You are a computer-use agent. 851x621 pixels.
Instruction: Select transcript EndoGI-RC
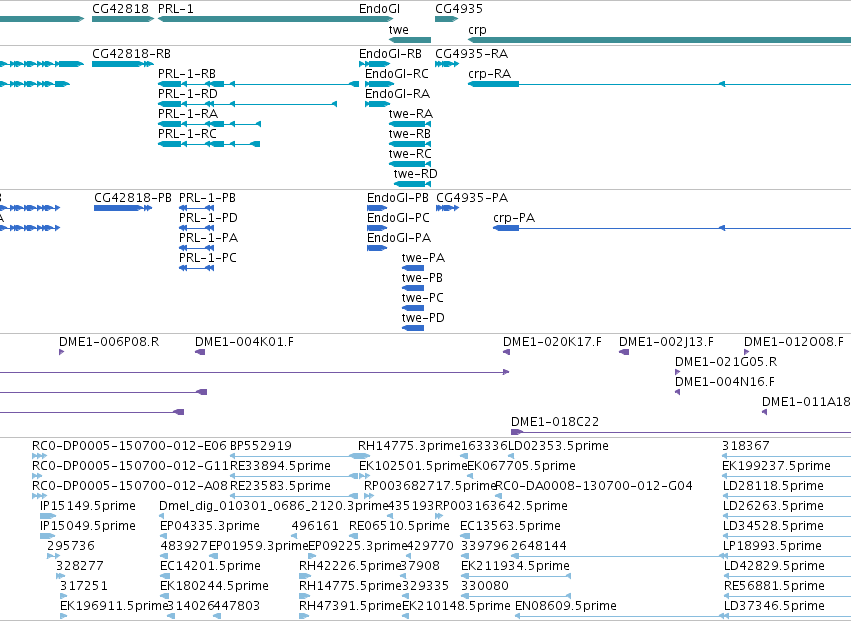[380, 84]
